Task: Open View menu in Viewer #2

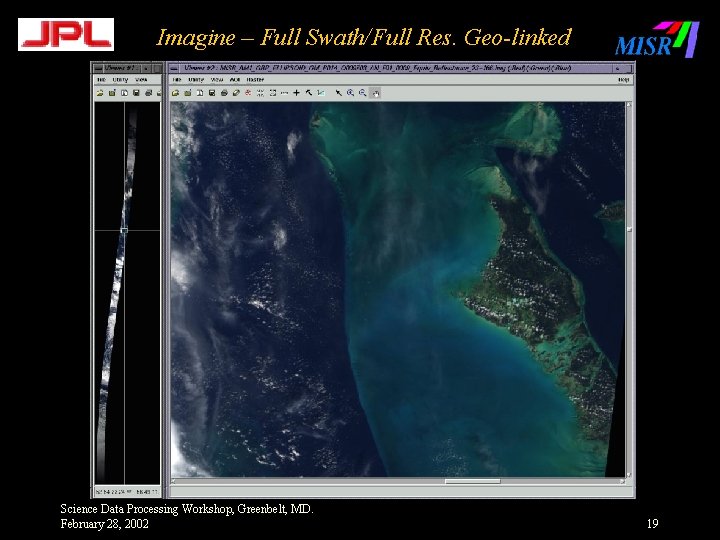Action: tap(217, 80)
